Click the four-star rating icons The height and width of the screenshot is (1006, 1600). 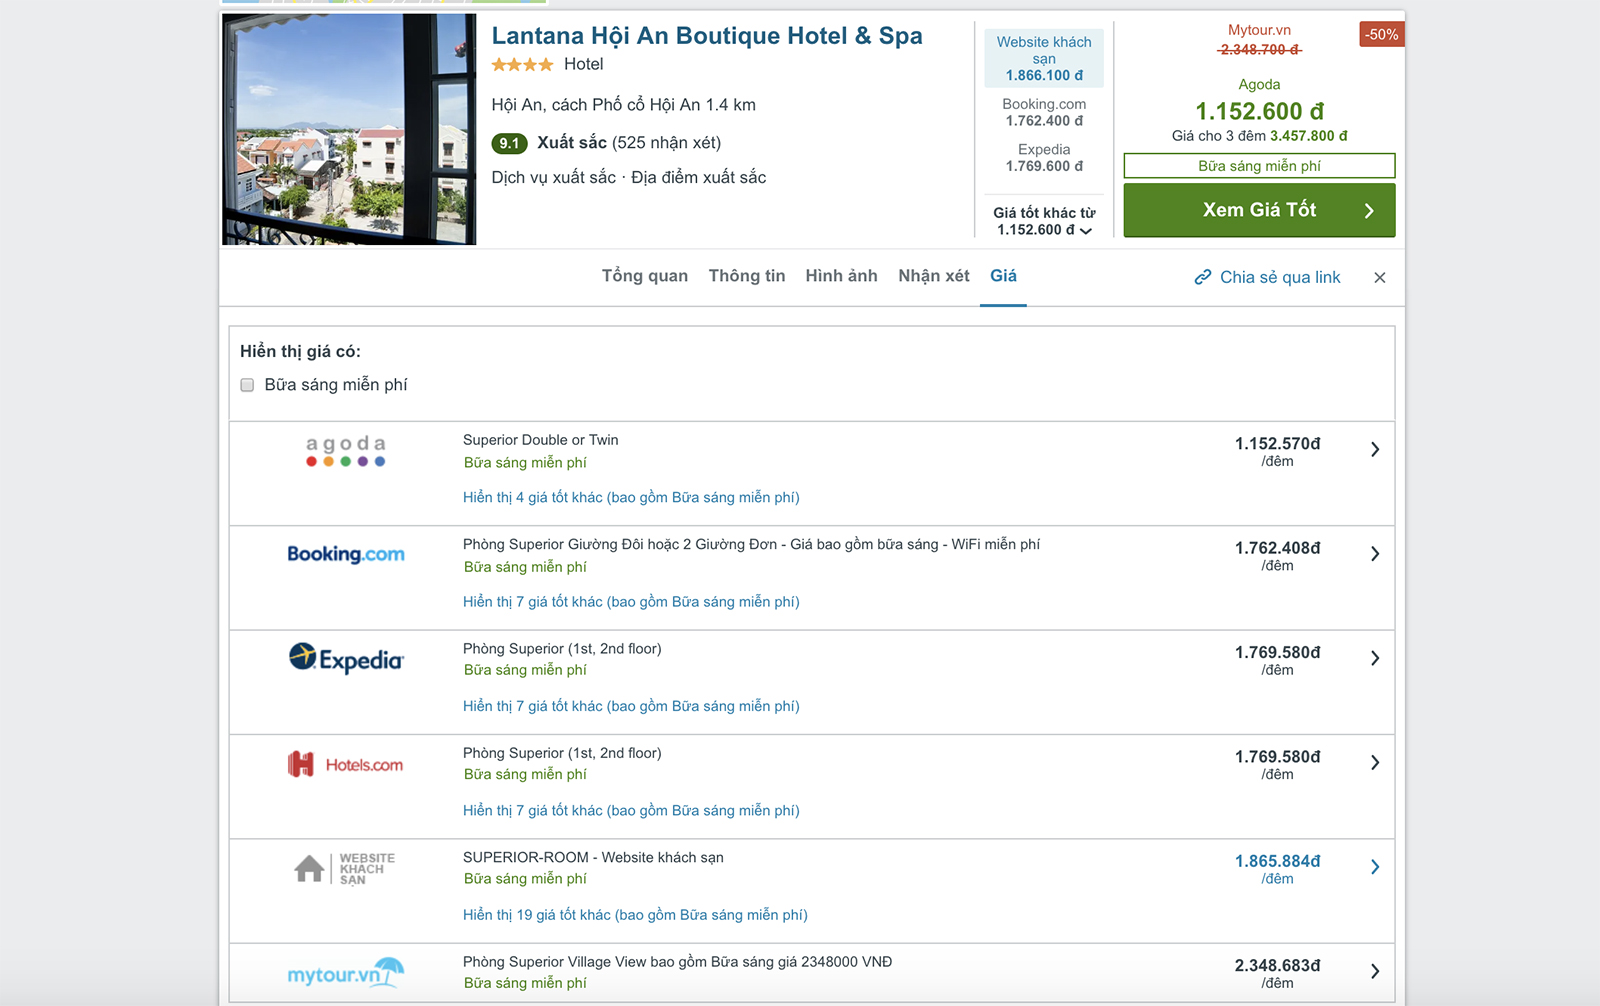522,64
